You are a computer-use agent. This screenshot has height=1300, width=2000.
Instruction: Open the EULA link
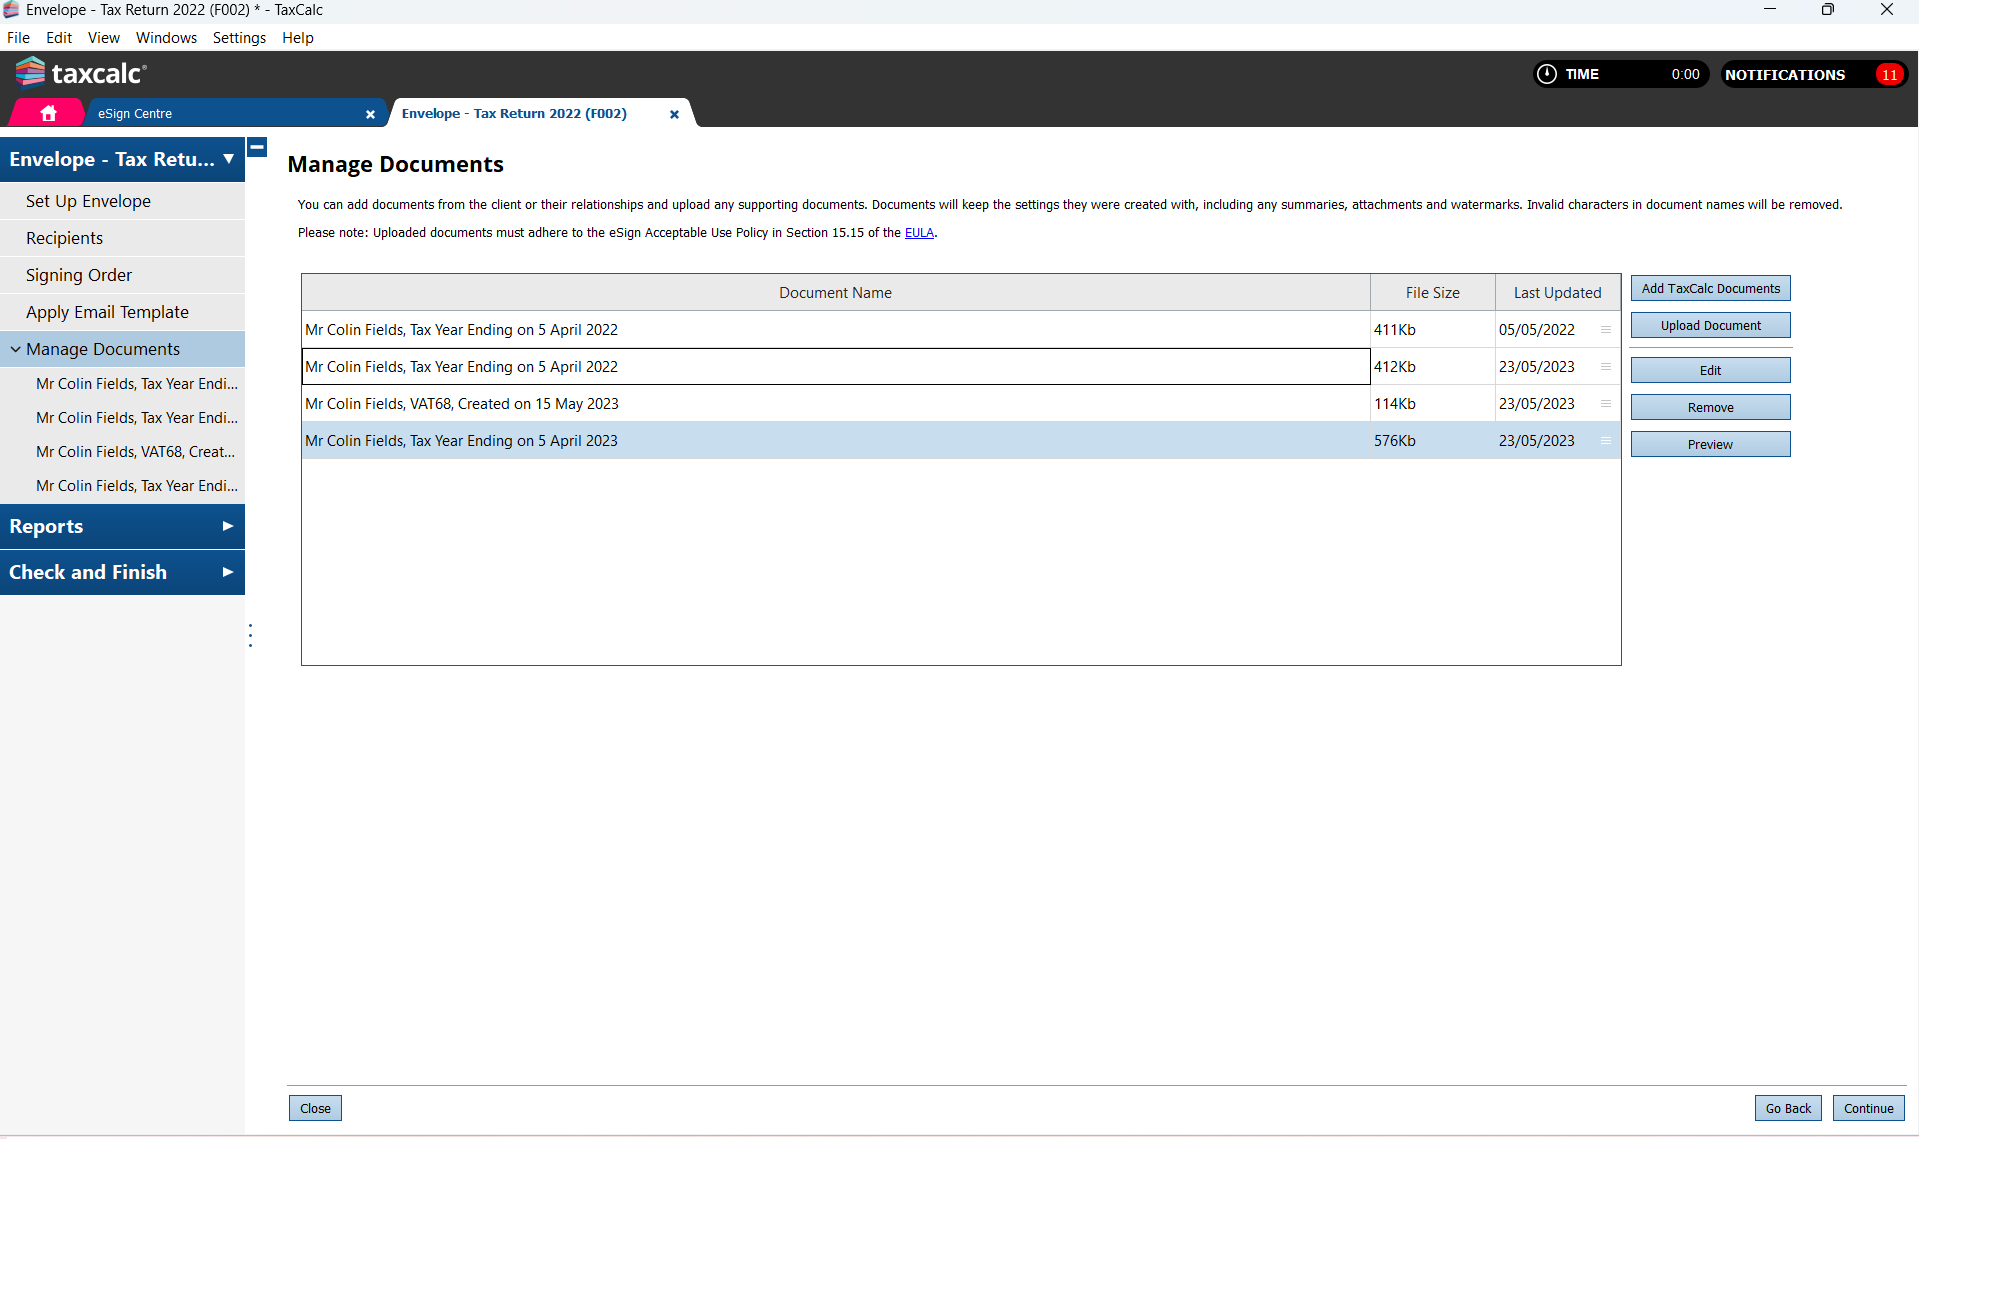pyautogui.click(x=918, y=233)
